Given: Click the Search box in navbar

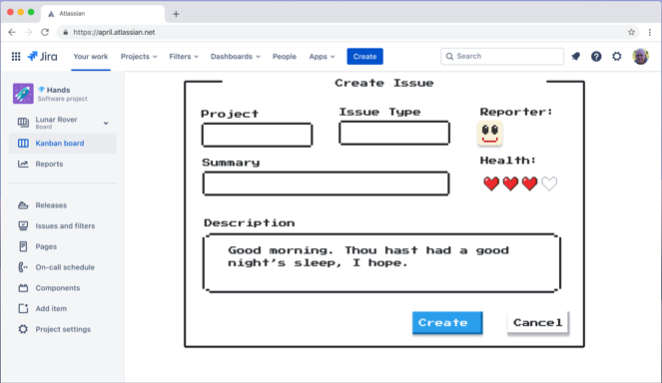Looking at the screenshot, I should tap(502, 56).
